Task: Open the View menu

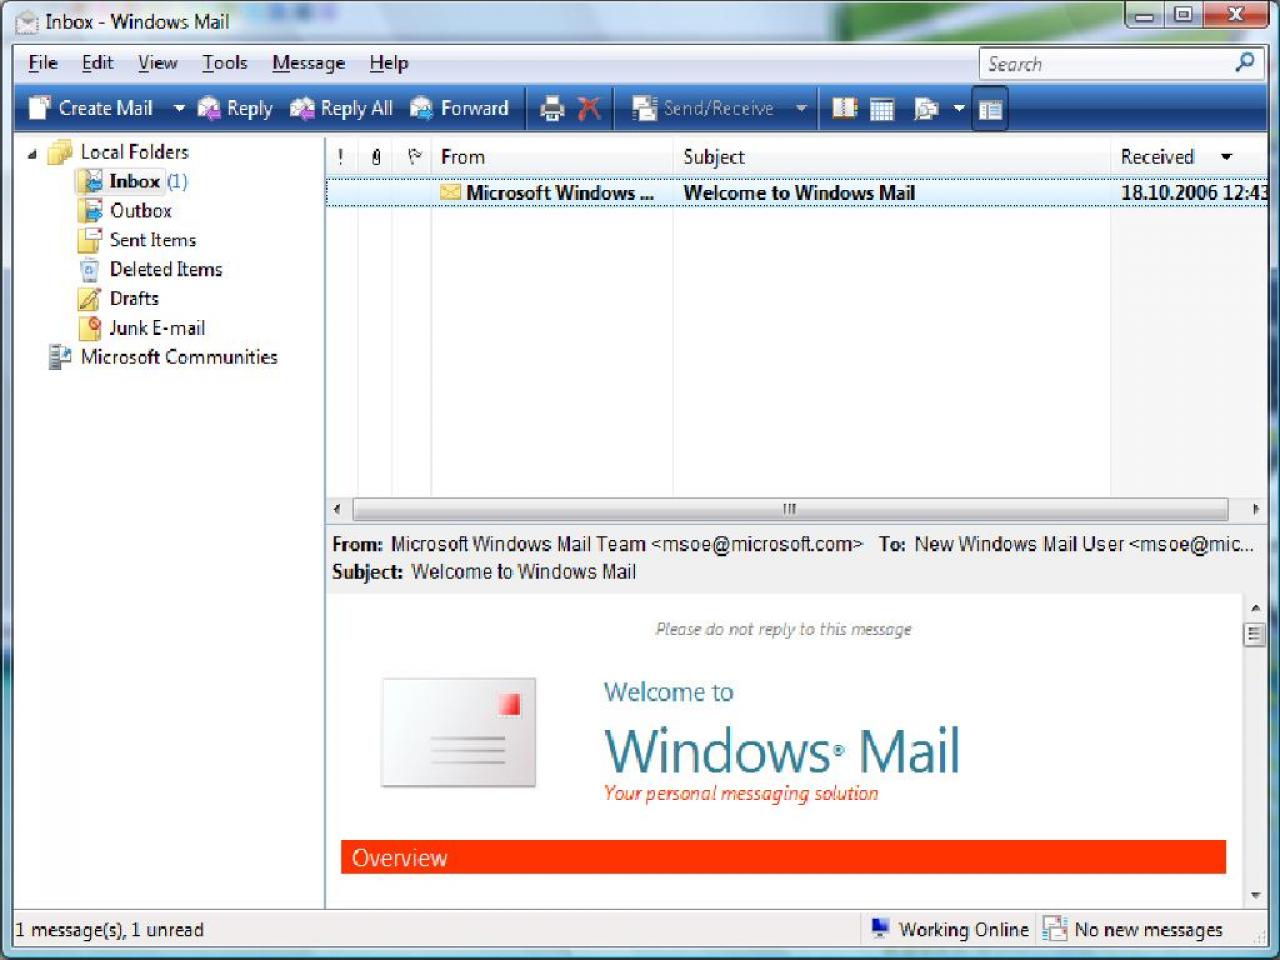Action: coord(158,63)
